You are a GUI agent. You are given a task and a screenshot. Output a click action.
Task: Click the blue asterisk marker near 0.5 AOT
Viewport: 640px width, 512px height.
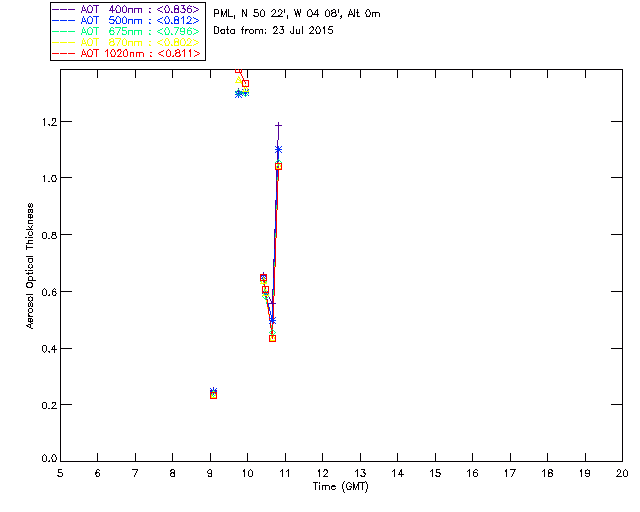(272, 321)
